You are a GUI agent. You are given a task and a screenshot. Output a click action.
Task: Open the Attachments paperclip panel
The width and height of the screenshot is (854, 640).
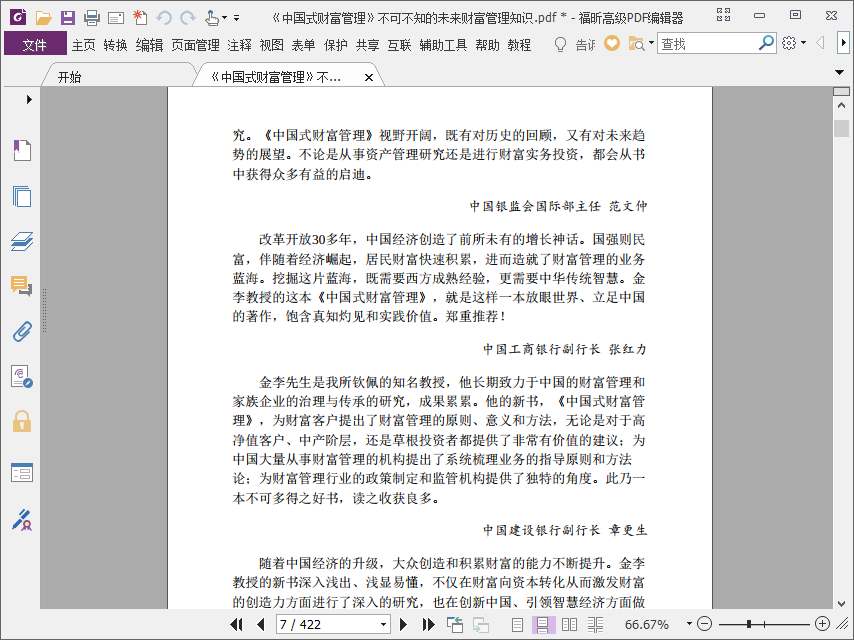pos(22,331)
